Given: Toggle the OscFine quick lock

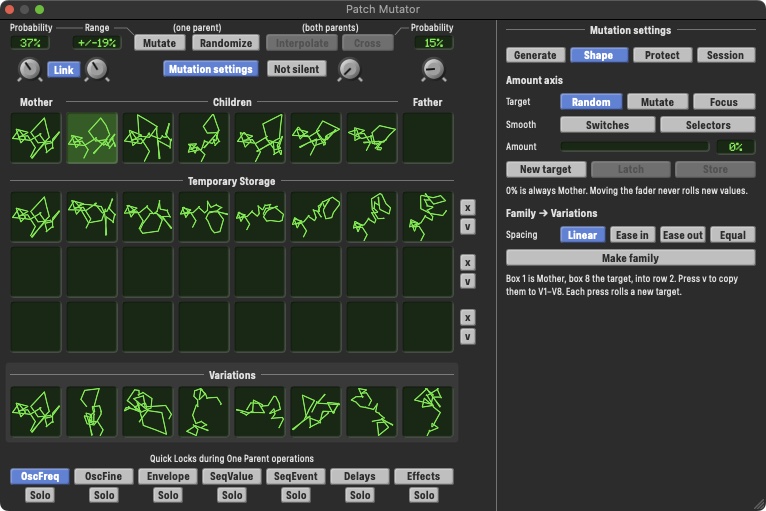Looking at the screenshot, I should (x=104, y=476).
